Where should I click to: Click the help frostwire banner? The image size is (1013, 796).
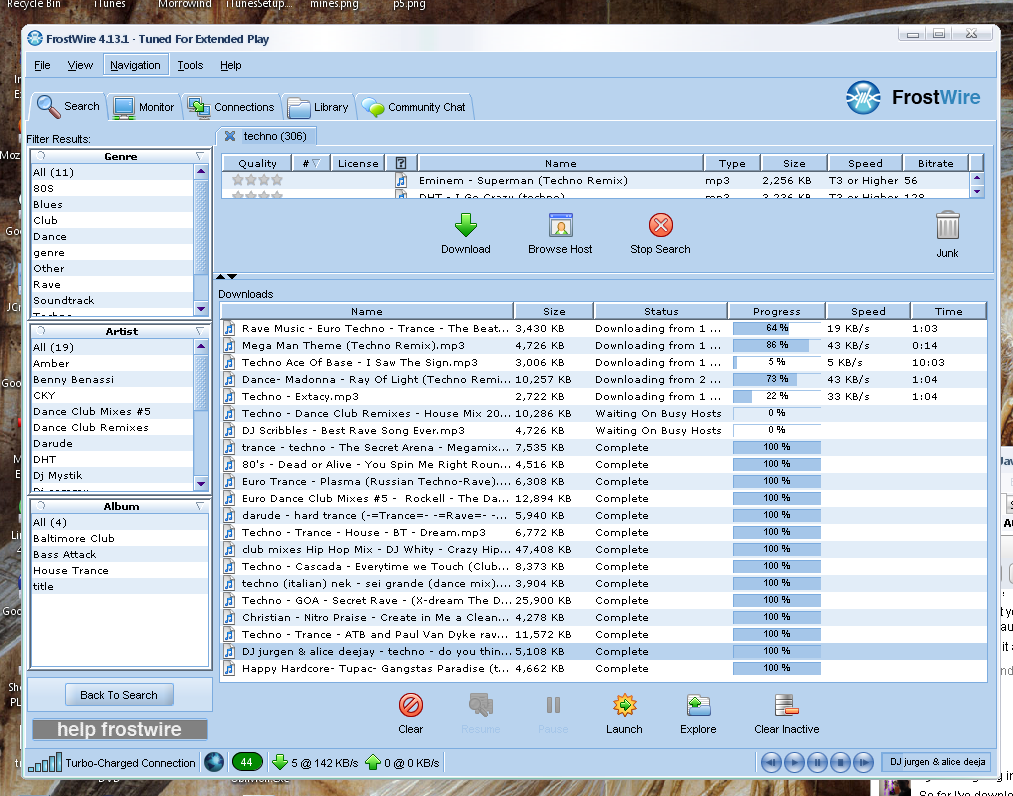[120, 729]
